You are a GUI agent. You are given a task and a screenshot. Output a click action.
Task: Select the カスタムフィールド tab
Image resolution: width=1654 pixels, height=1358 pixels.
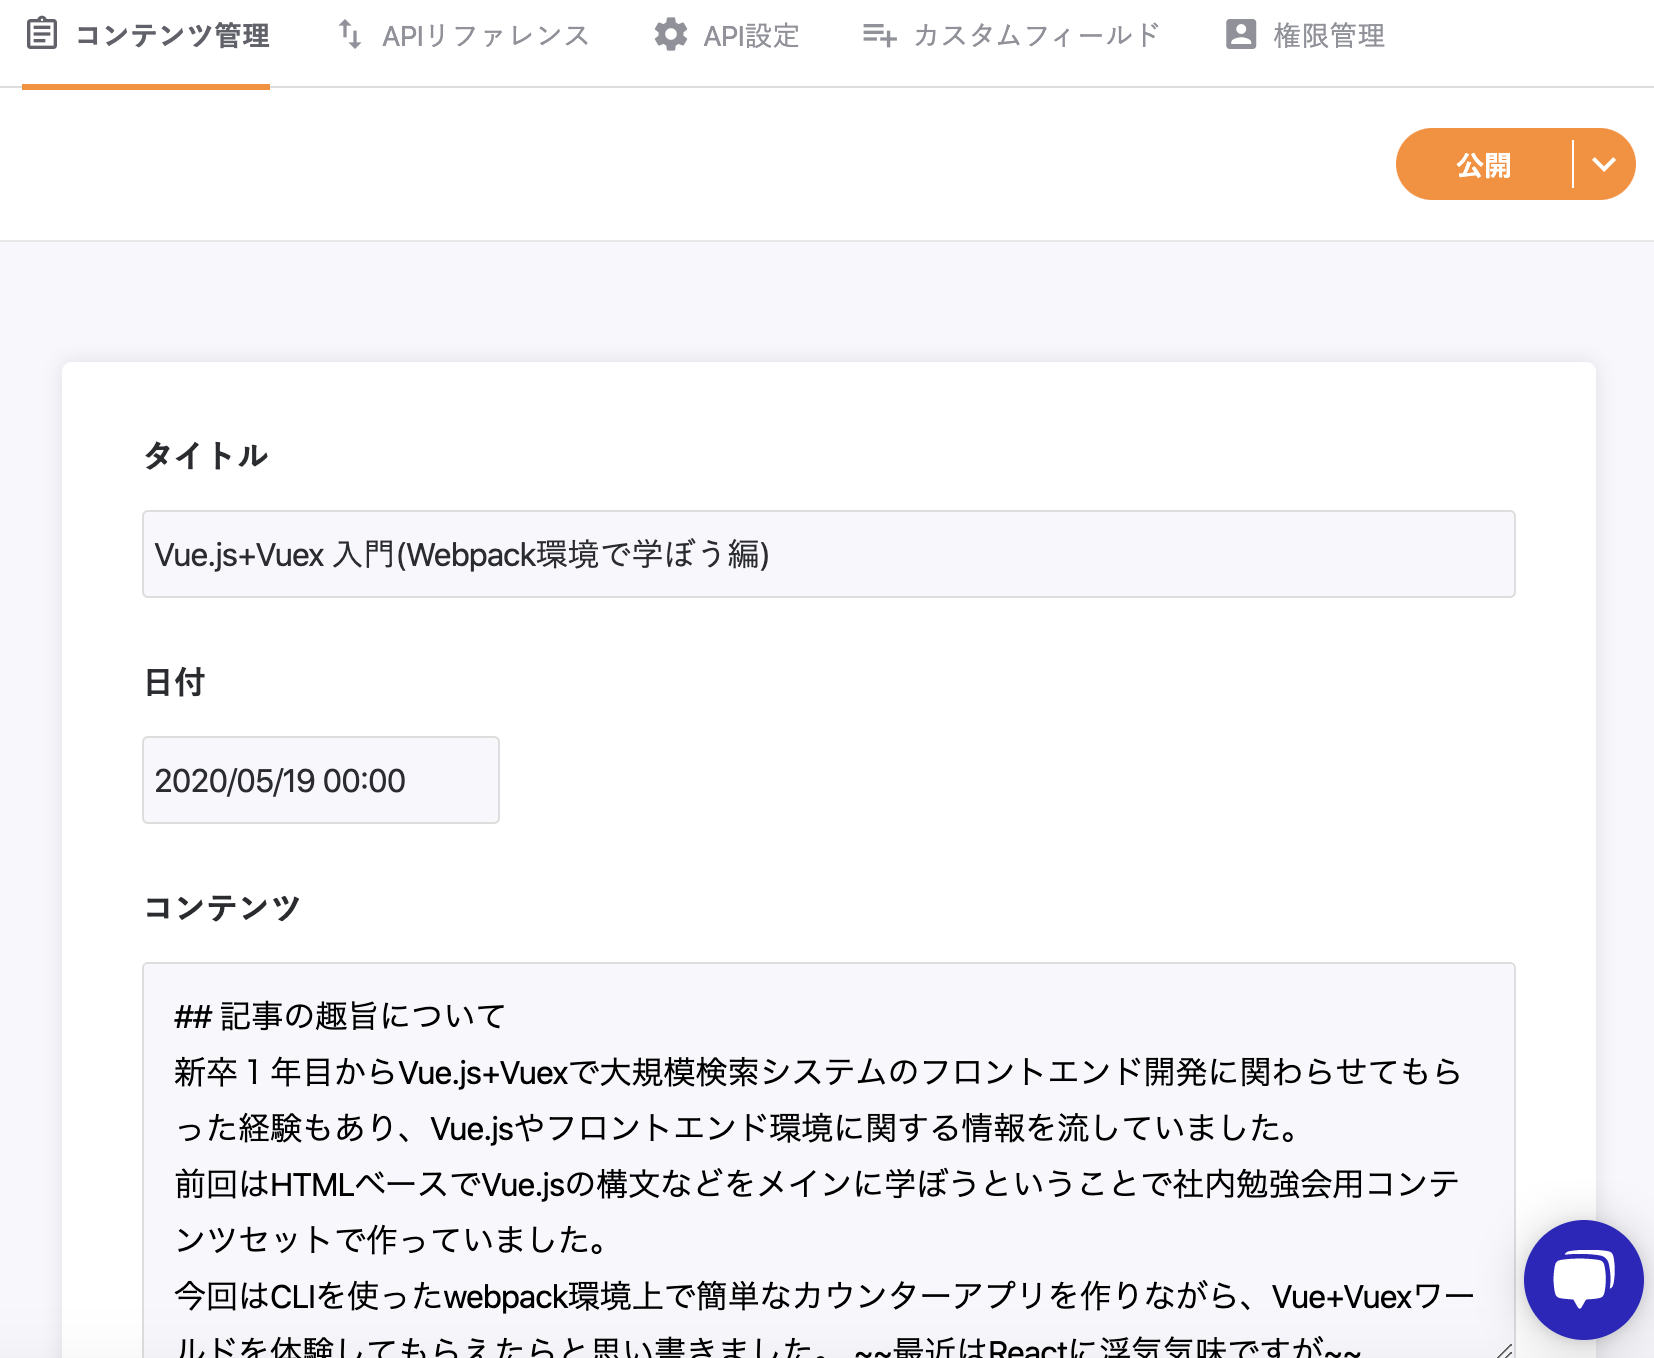1011,36
